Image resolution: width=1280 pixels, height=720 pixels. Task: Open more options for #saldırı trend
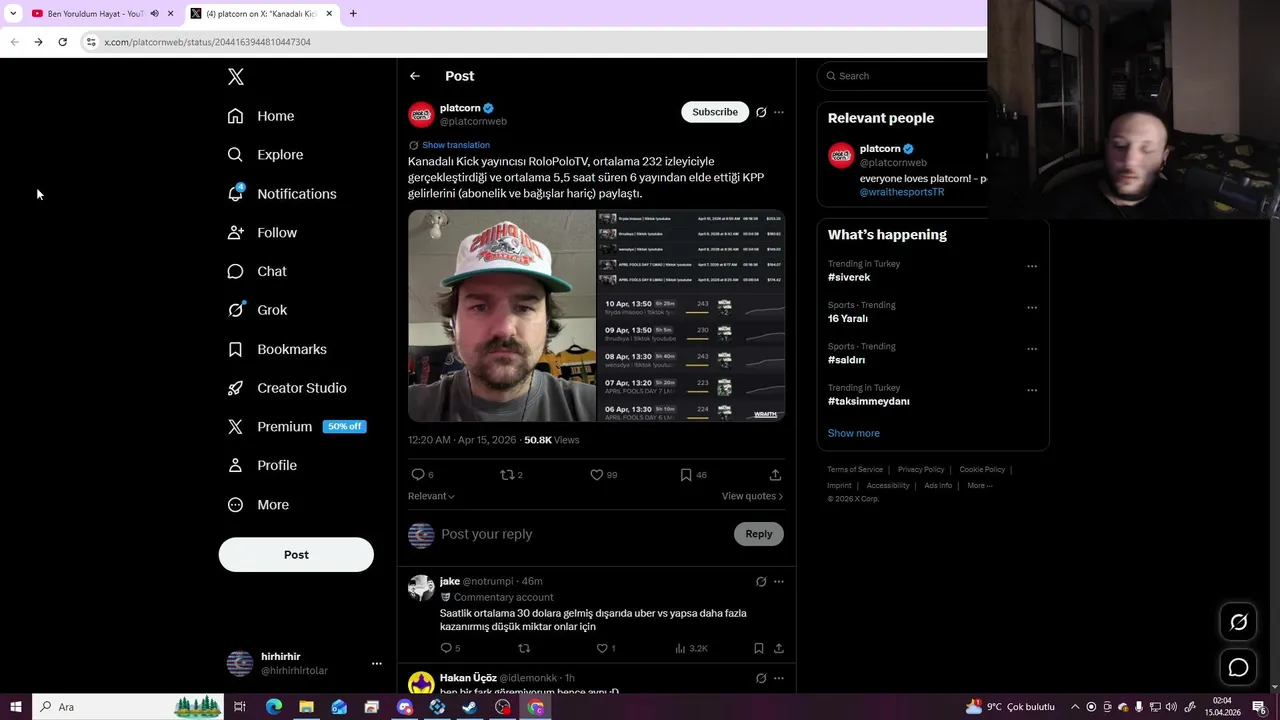tap(1032, 349)
